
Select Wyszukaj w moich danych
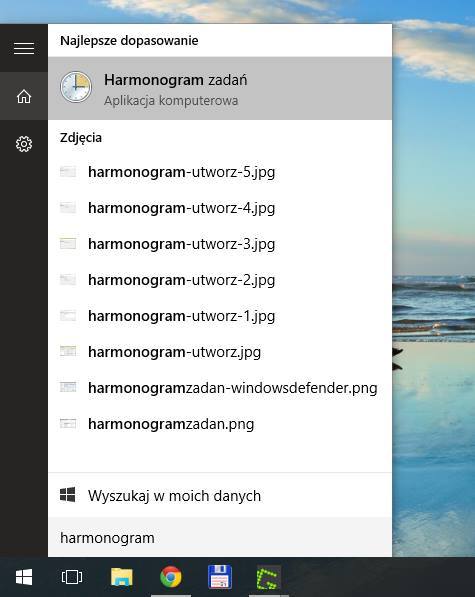220,495
